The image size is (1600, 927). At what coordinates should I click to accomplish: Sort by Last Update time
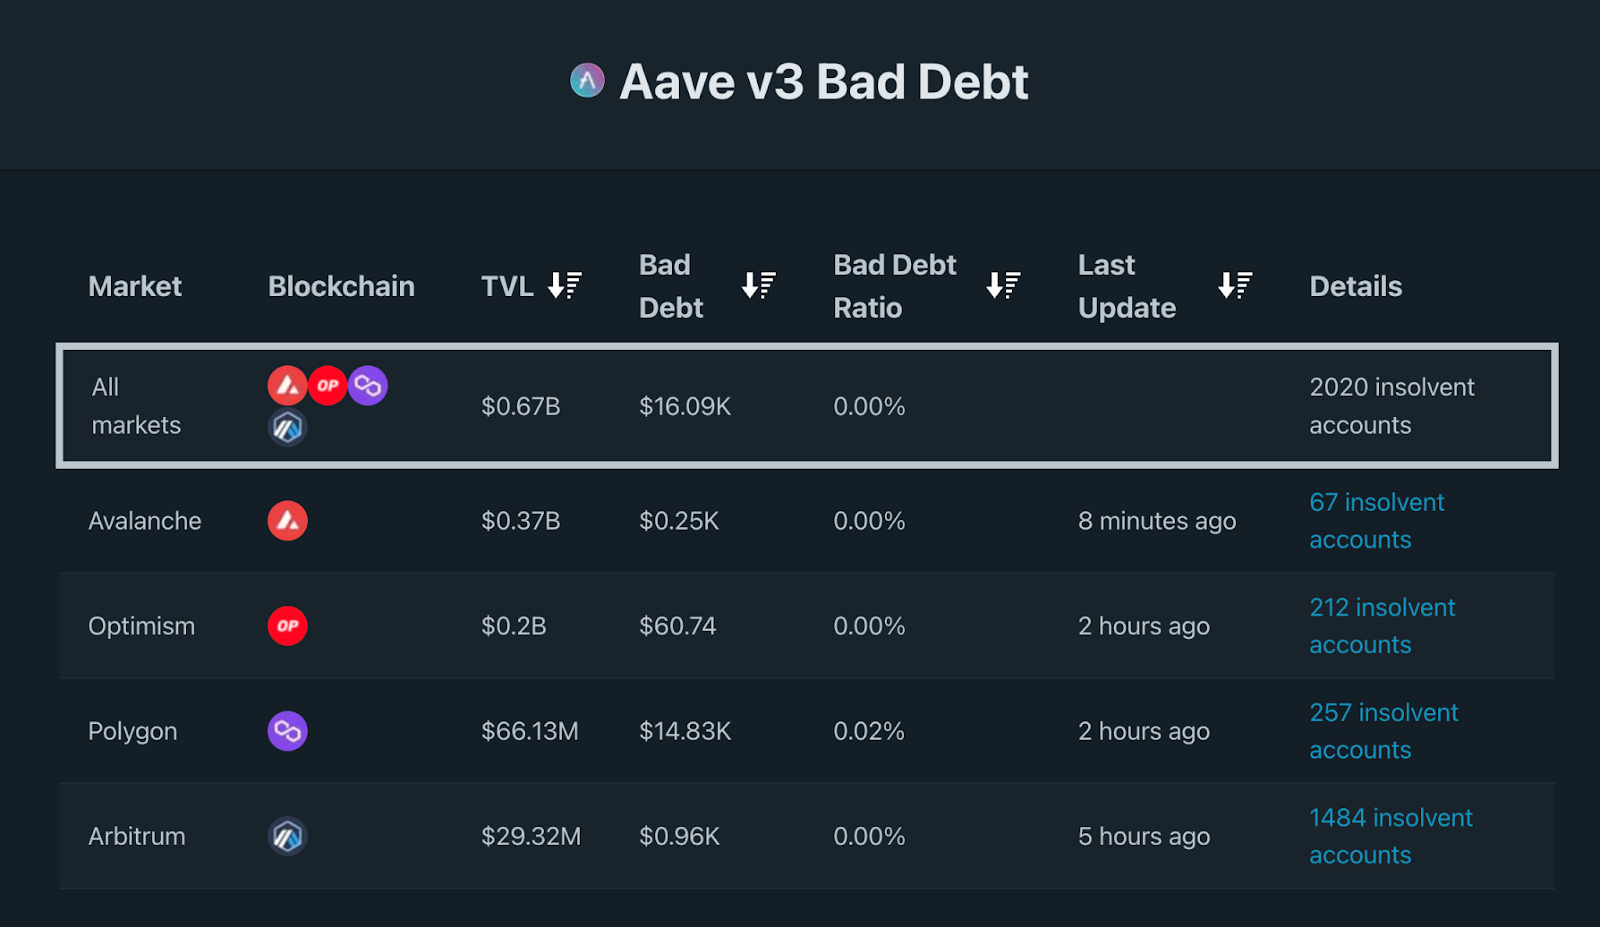coord(1235,286)
